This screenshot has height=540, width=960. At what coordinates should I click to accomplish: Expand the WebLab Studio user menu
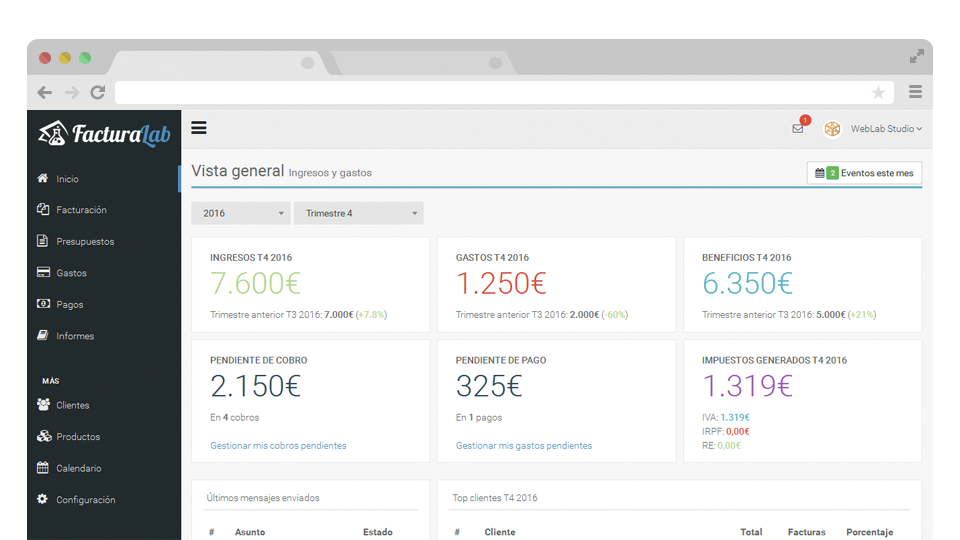[886, 129]
